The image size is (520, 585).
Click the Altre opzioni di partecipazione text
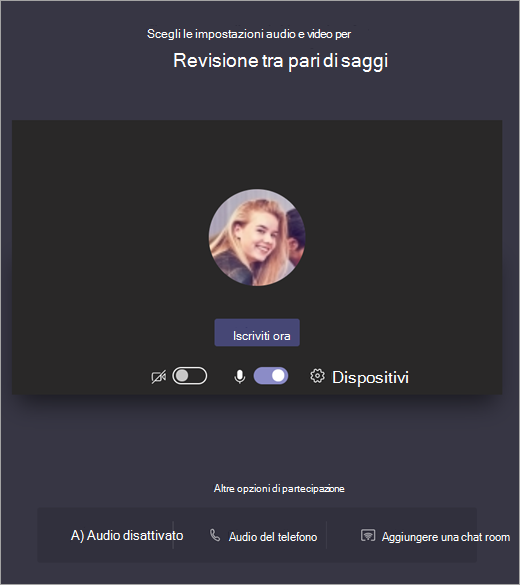[279, 488]
